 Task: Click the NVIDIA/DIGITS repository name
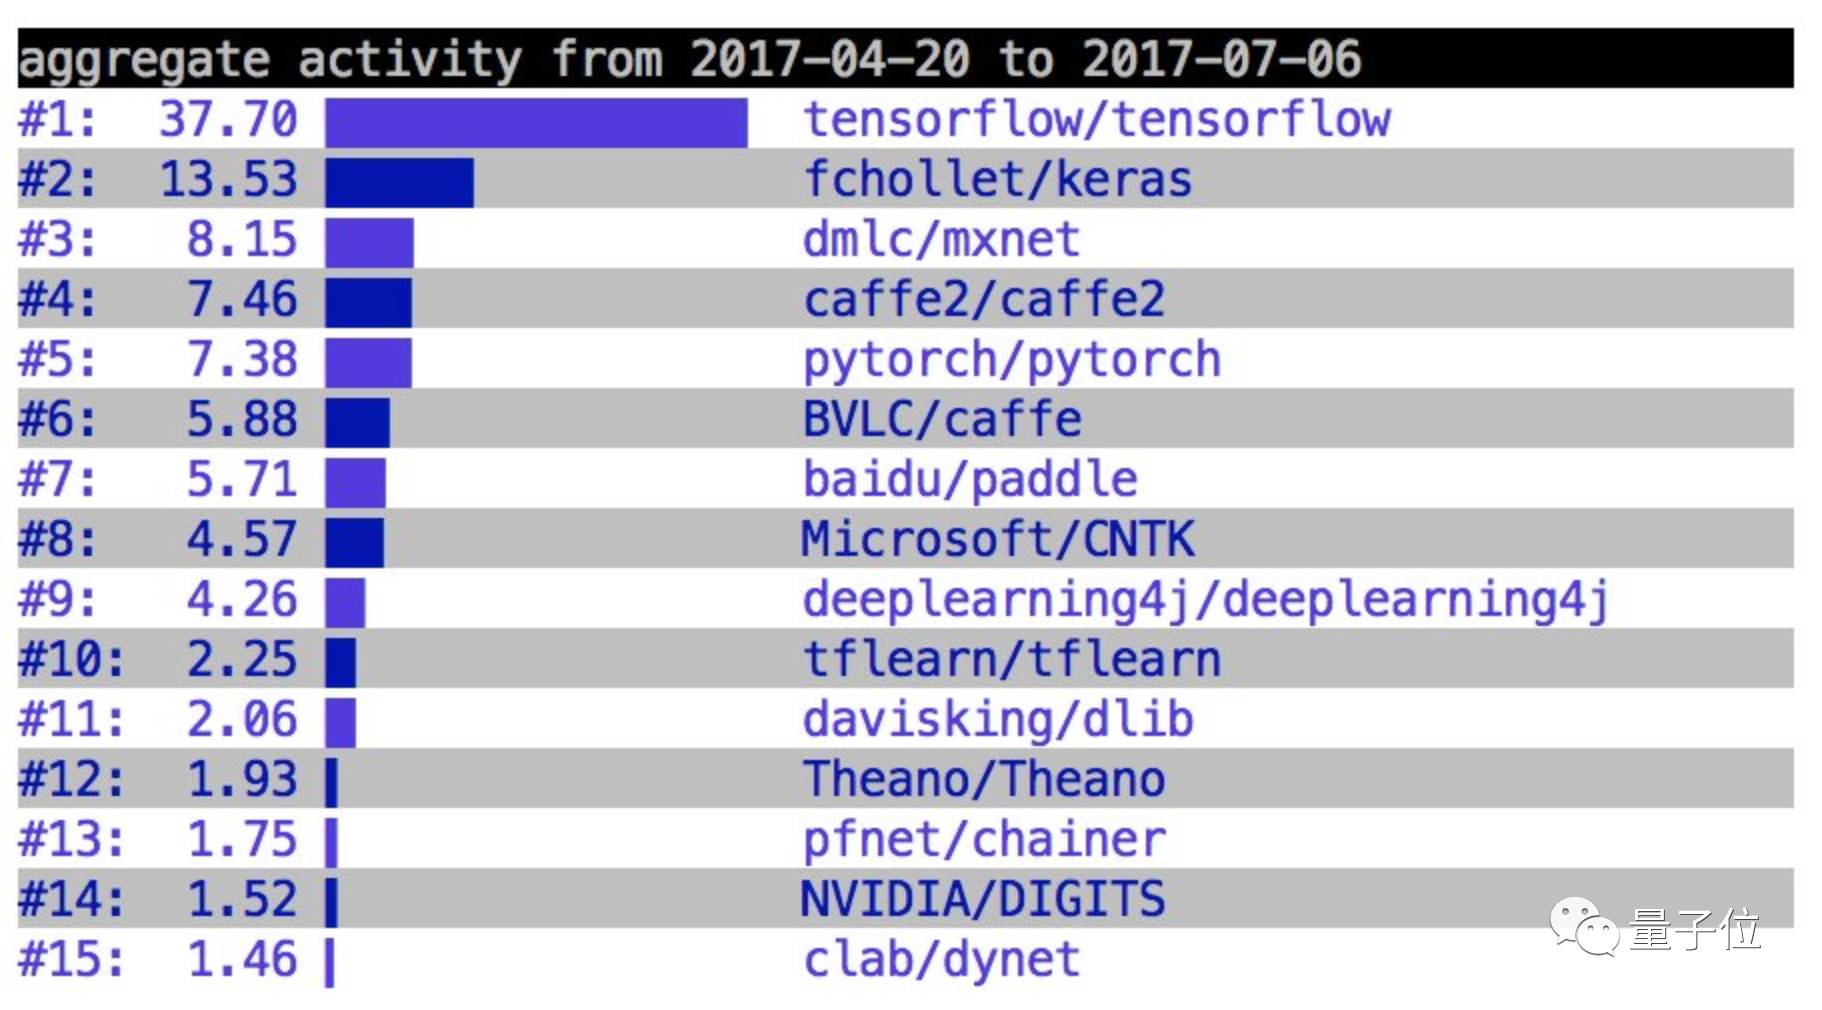point(983,900)
